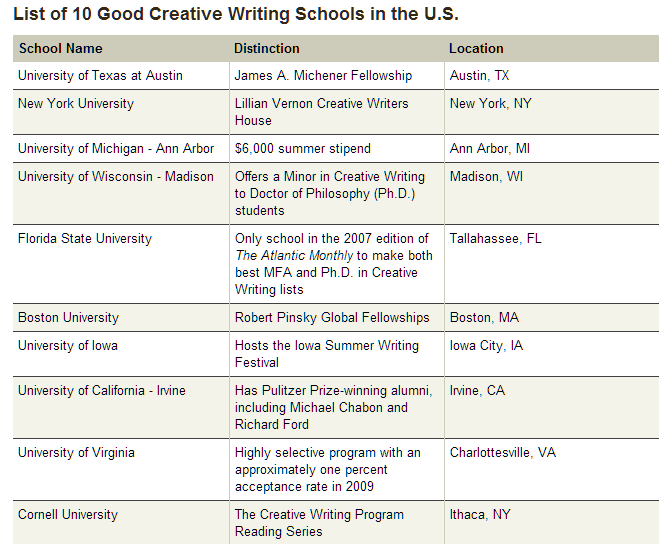Click Boston University school name
The height and width of the screenshot is (544, 659).
pyautogui.click(x=68, y=317)
